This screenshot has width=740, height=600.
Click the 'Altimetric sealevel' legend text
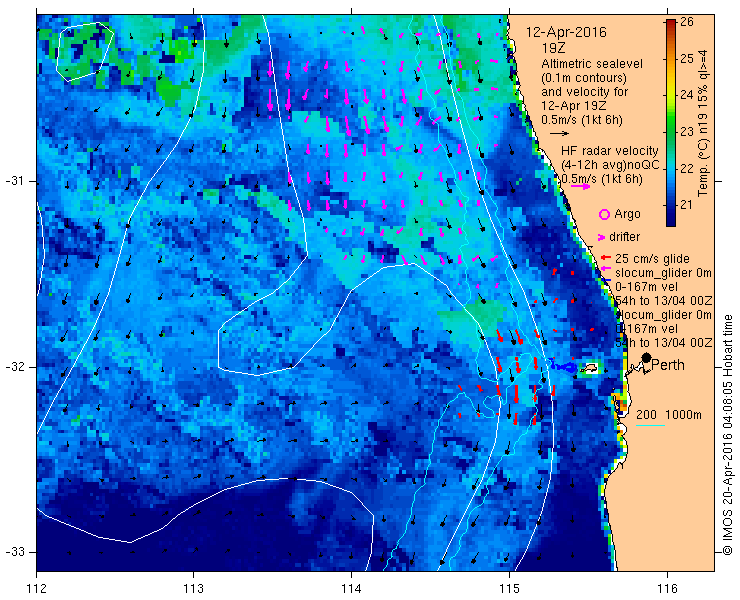(592, 64)
